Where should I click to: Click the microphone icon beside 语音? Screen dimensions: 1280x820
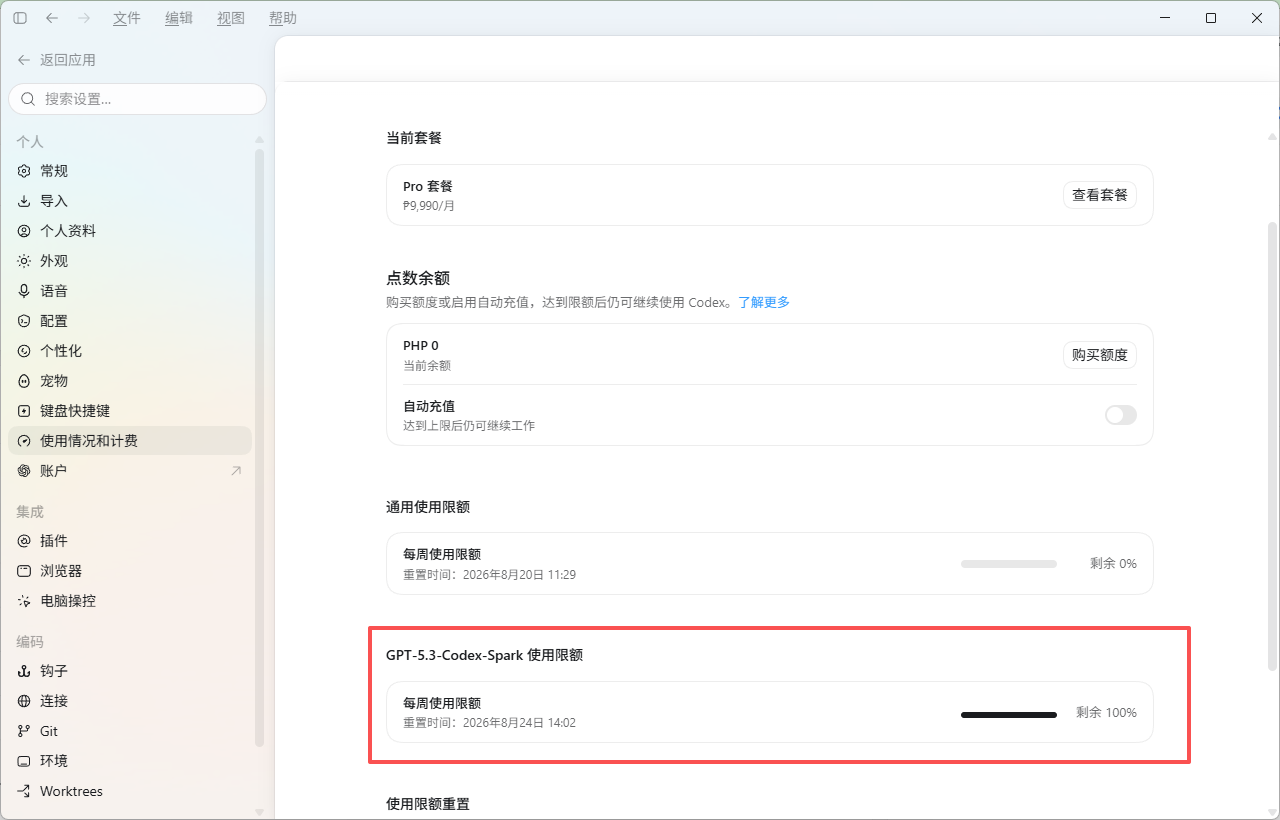pos(24,291)
